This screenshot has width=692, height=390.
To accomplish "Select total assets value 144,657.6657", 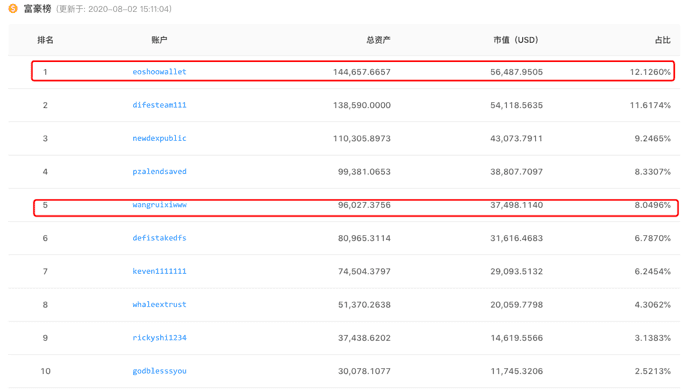I will [x=362, y=72].
